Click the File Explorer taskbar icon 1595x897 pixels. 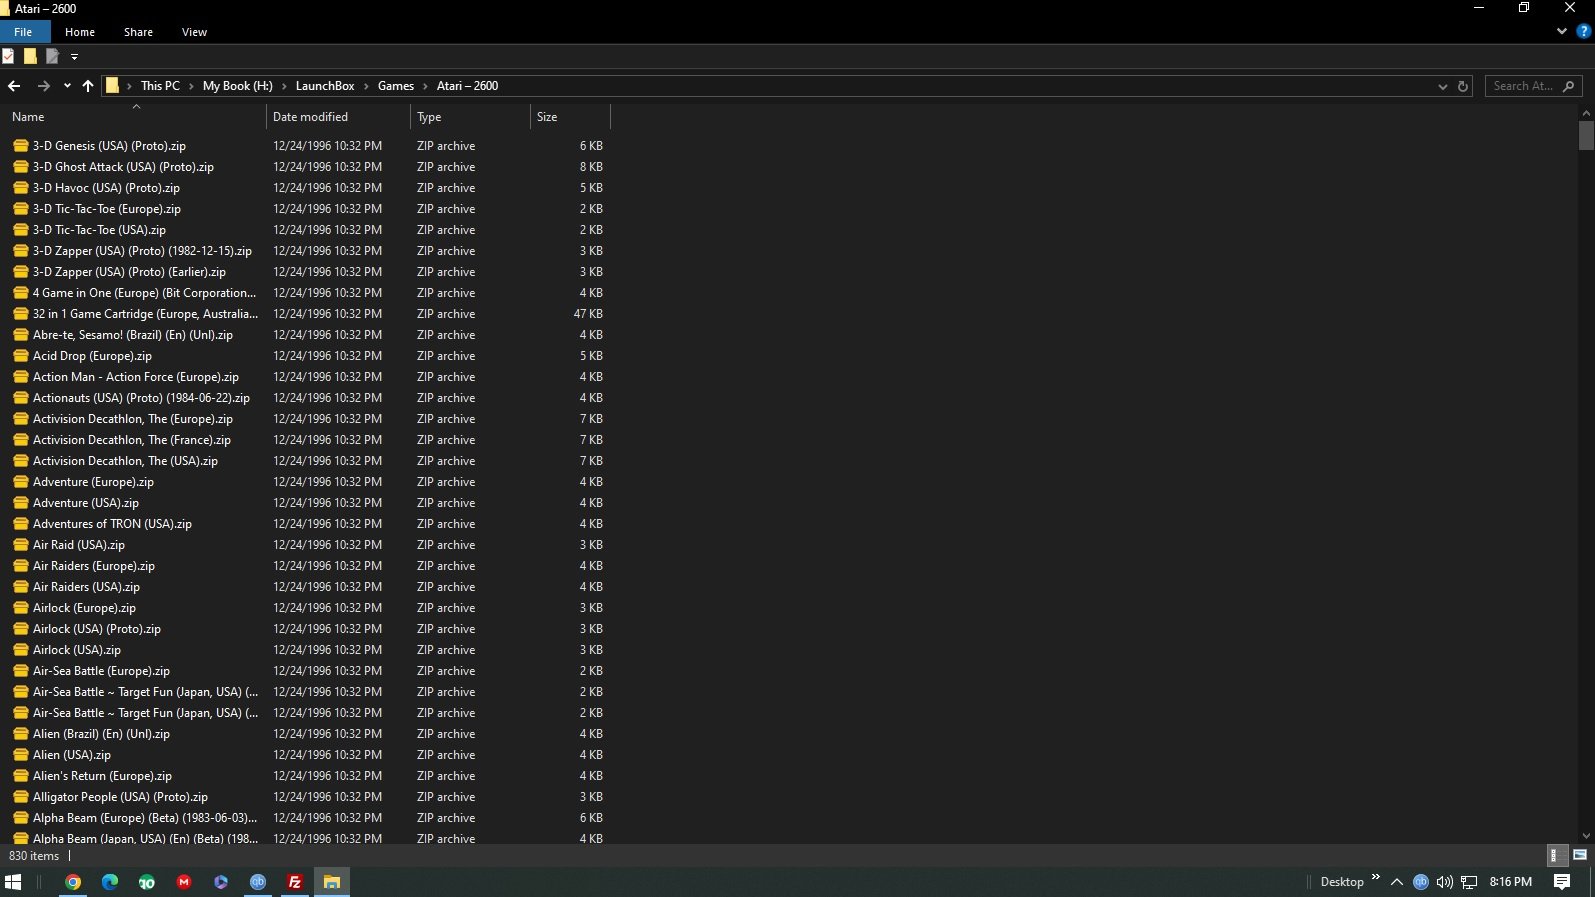tap(332, 882)
